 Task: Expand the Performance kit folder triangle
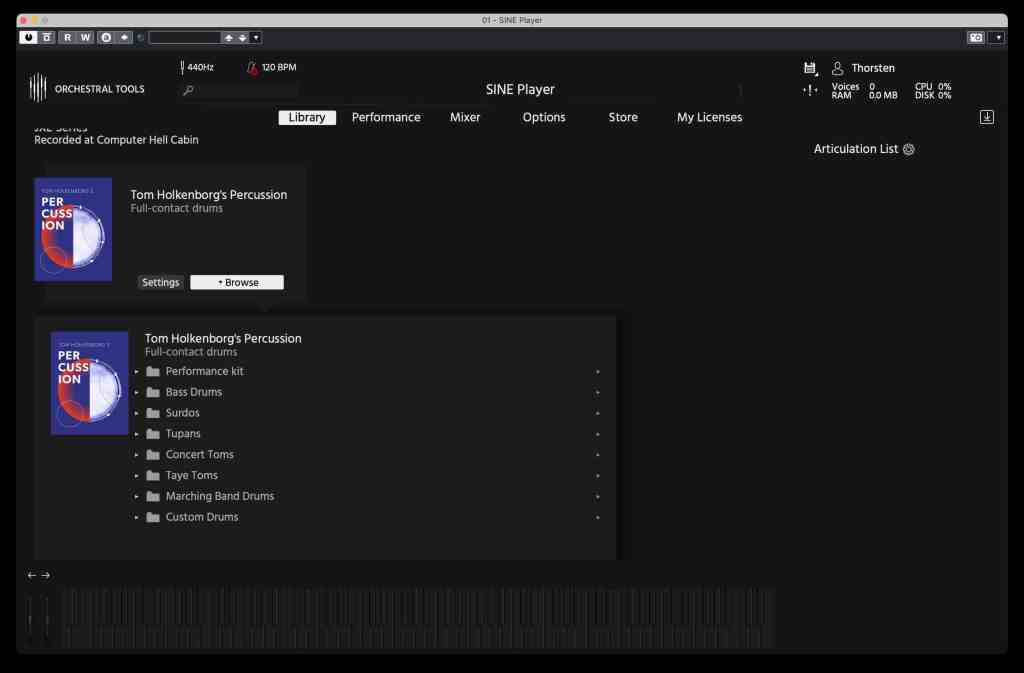point(136,371)
